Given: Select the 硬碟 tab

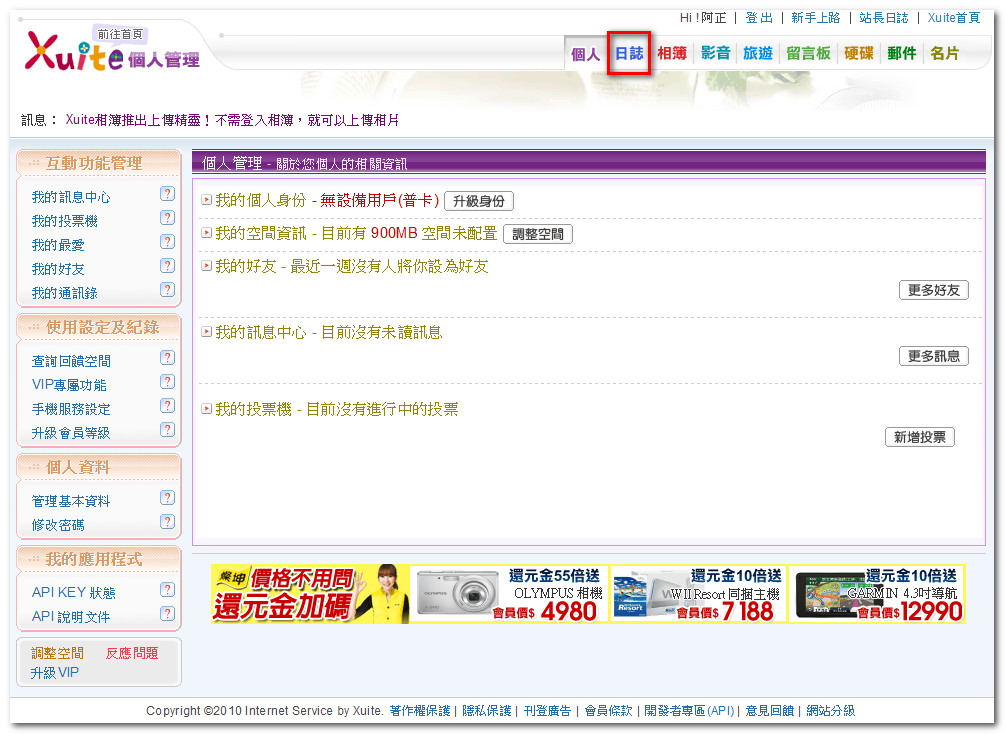Looking at the screenshot, I should (859, 53).
